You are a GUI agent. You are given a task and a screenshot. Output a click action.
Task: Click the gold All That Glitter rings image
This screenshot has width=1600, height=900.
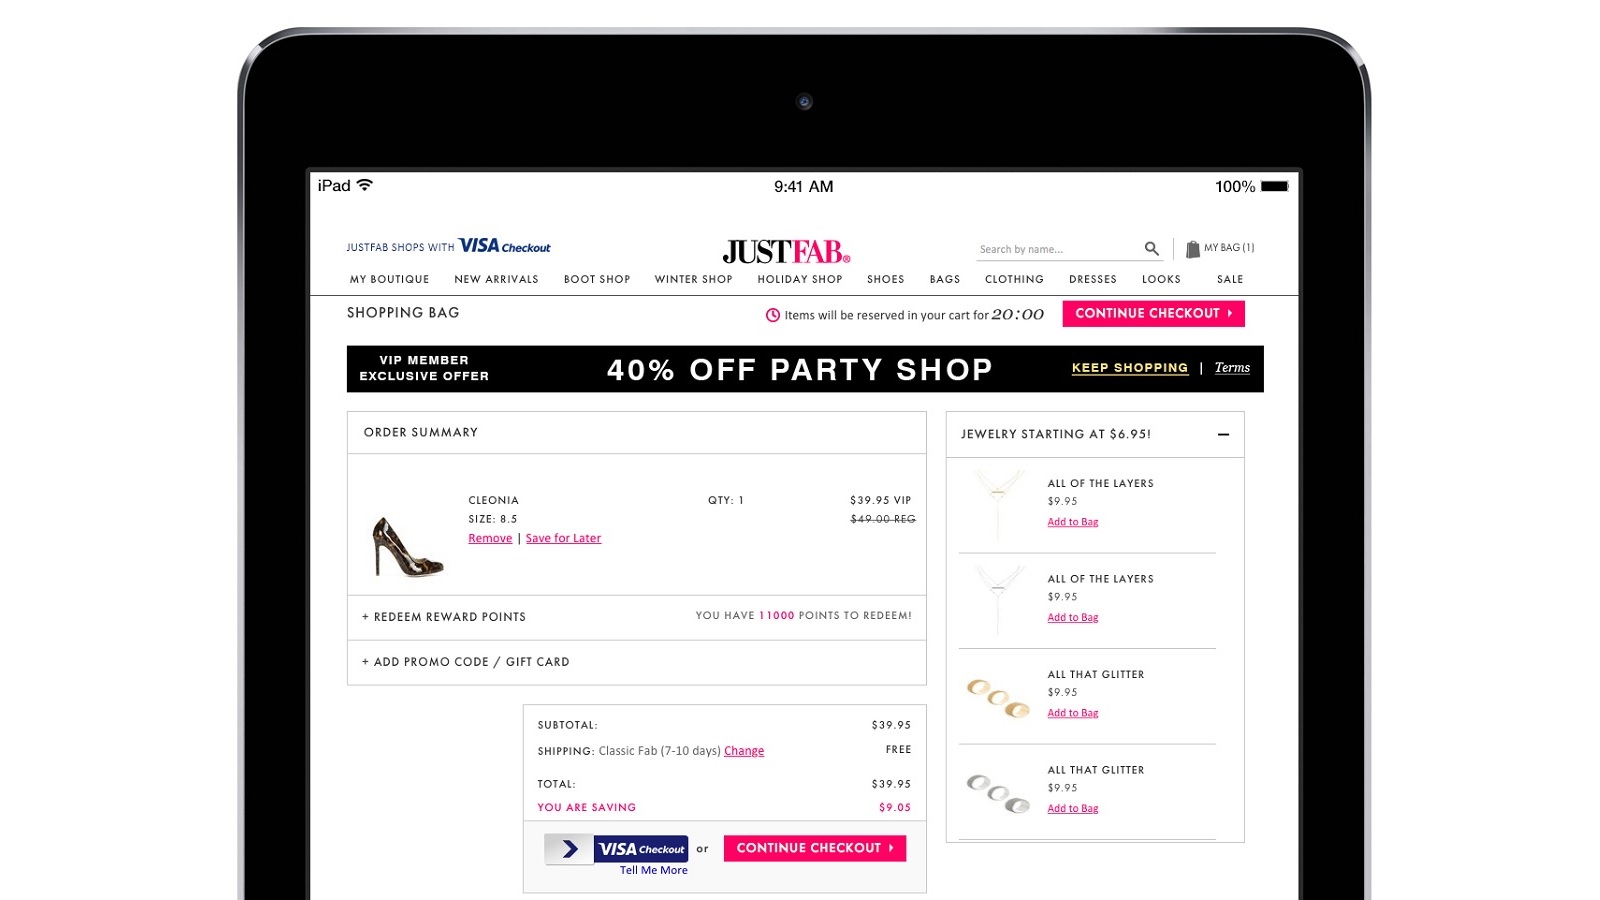coord(998,697)
